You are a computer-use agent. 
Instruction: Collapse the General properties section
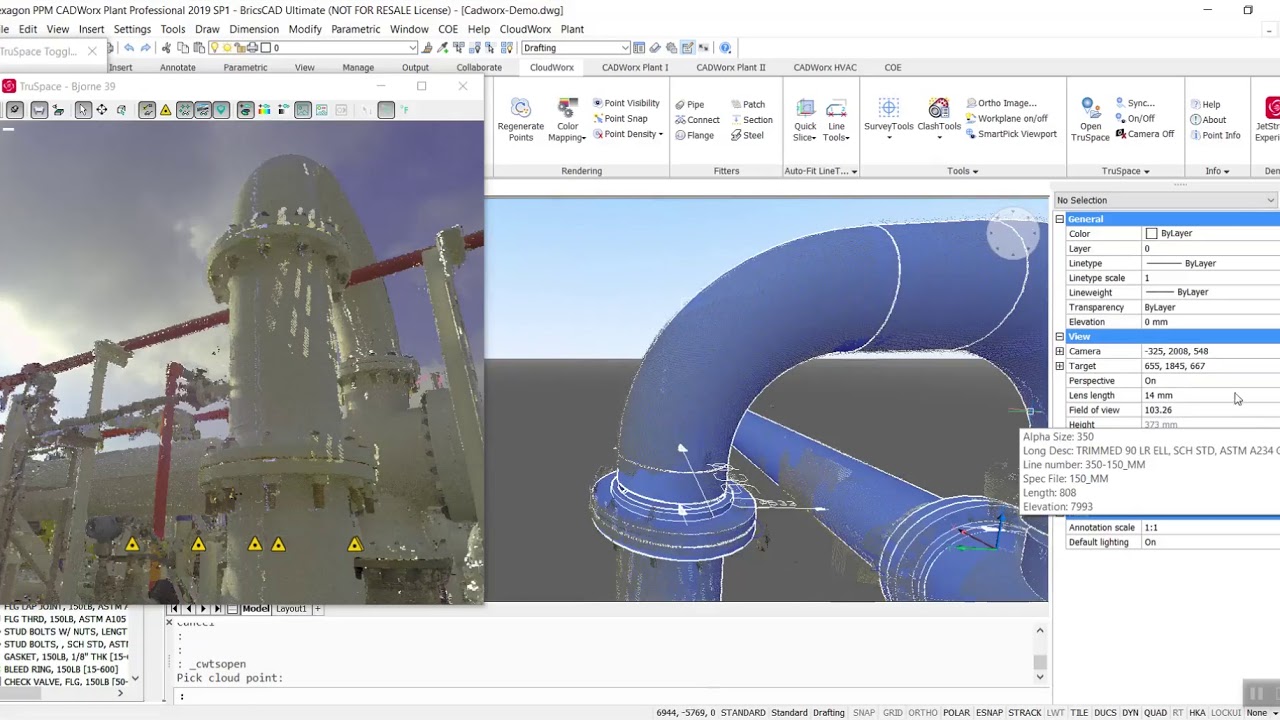tap(1060, 219)
